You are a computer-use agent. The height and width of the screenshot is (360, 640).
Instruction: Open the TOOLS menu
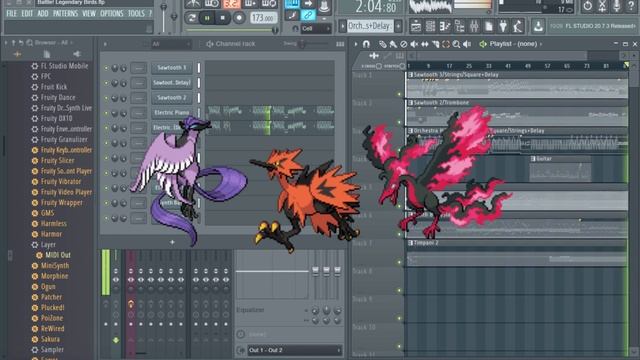[136, 13]
